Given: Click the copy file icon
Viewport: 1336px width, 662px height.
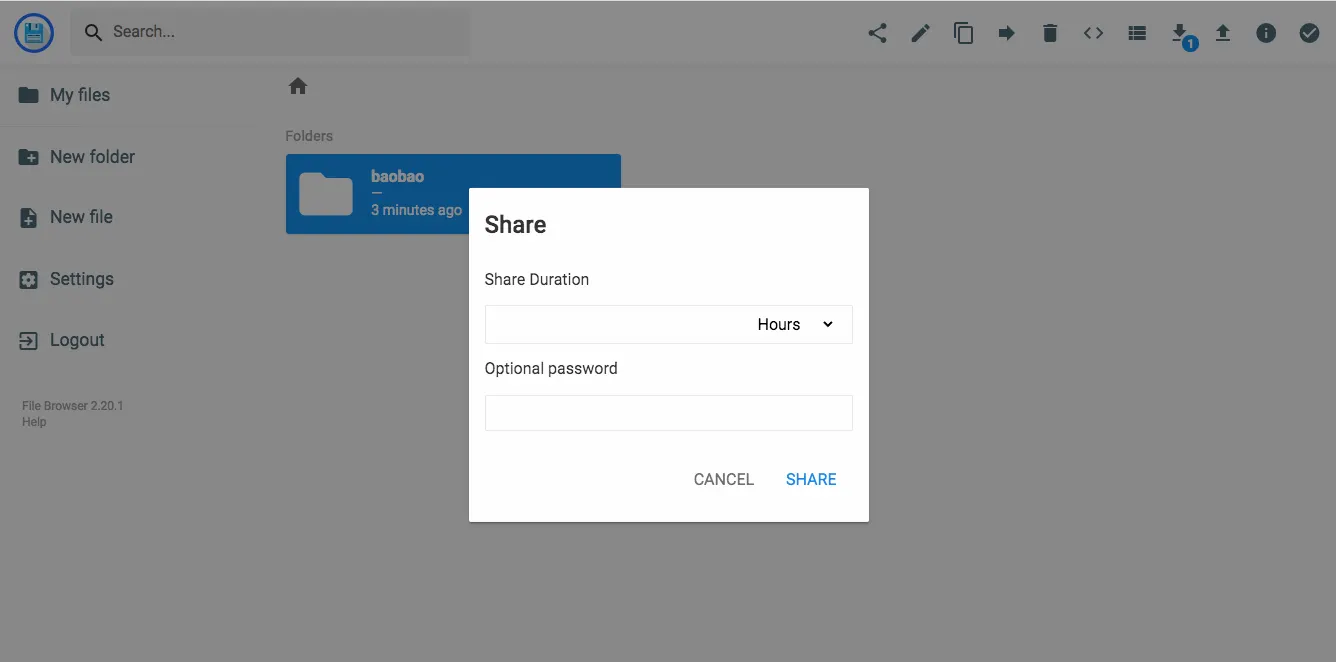Looking at the screenshot, I should pos(964,33).
